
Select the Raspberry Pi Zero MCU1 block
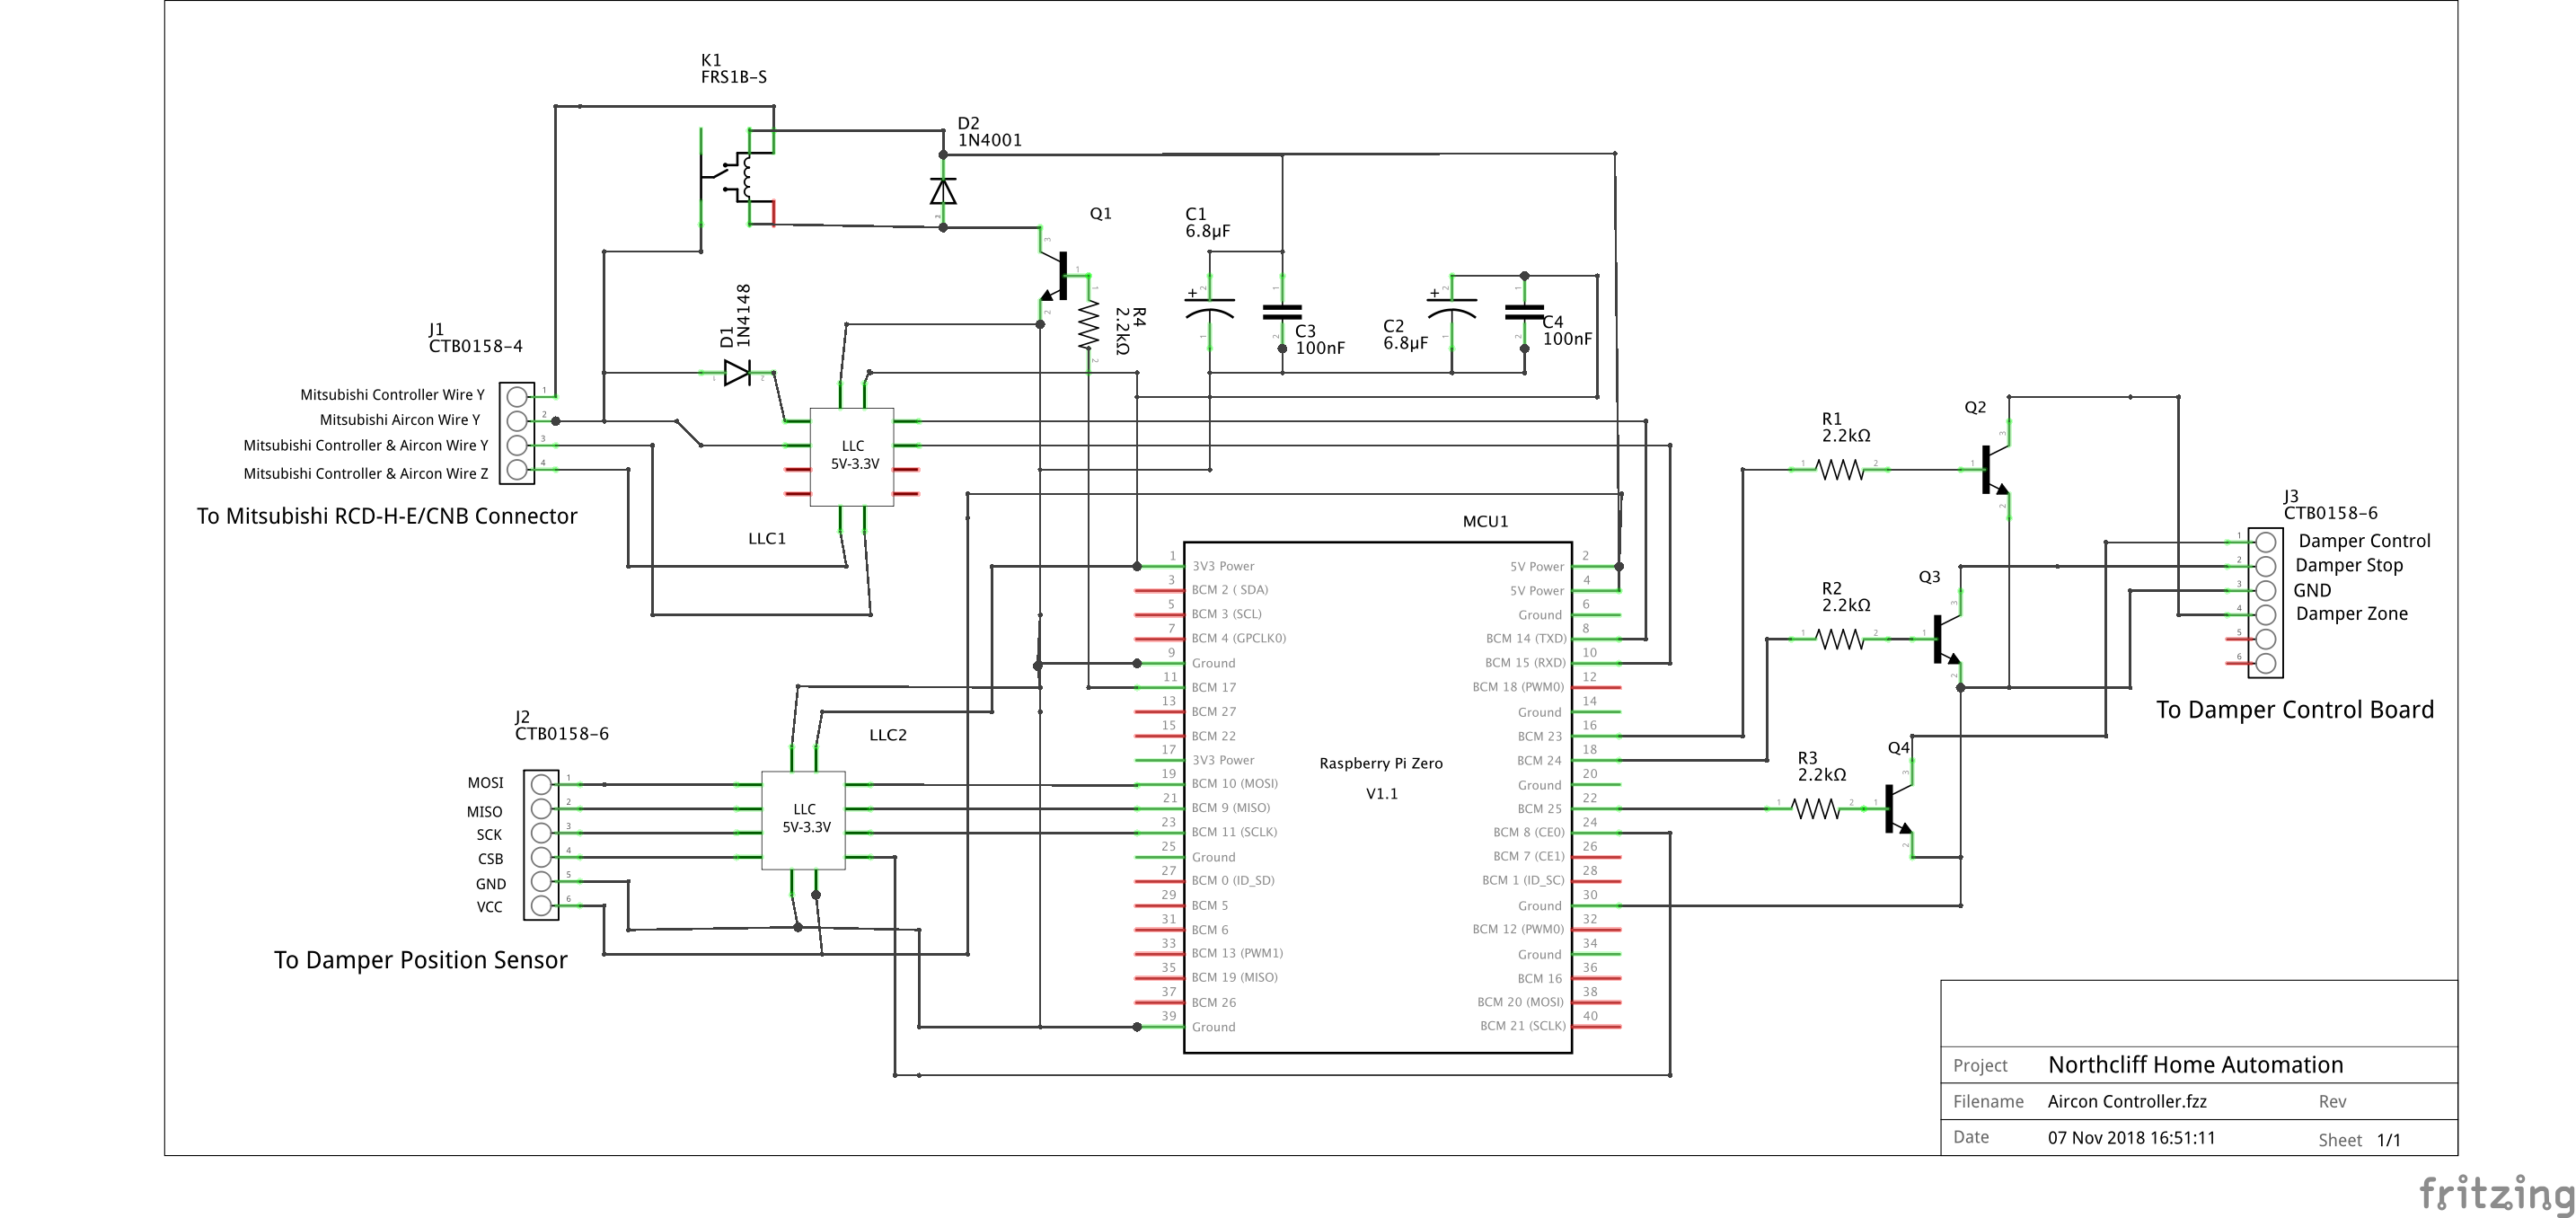coord(1377,797)
